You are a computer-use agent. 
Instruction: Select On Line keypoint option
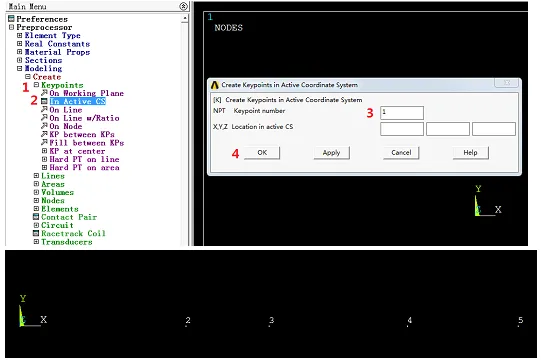pyautogui.click(x=65, y=110)
